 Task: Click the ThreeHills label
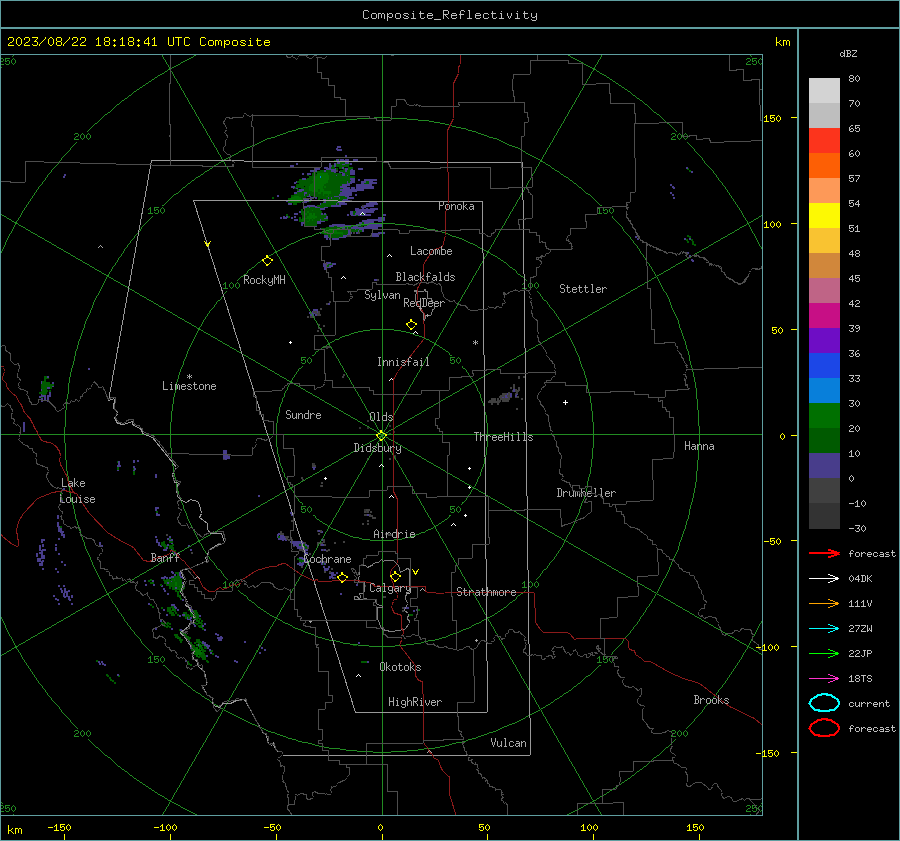coord(503,437)
